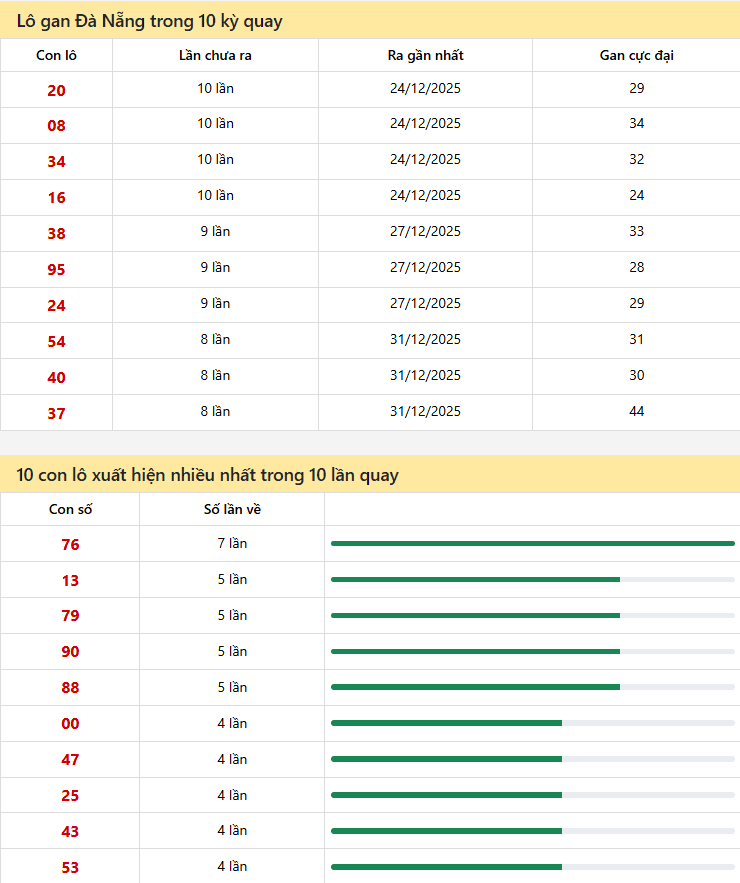Click the "Lô gan Đà Nẵng" section title

click(x=150, y=20)
